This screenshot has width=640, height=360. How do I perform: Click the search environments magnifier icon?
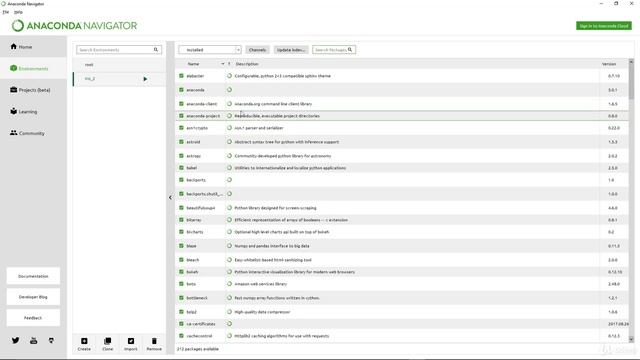pyautogui.click(x=156, y=50)
